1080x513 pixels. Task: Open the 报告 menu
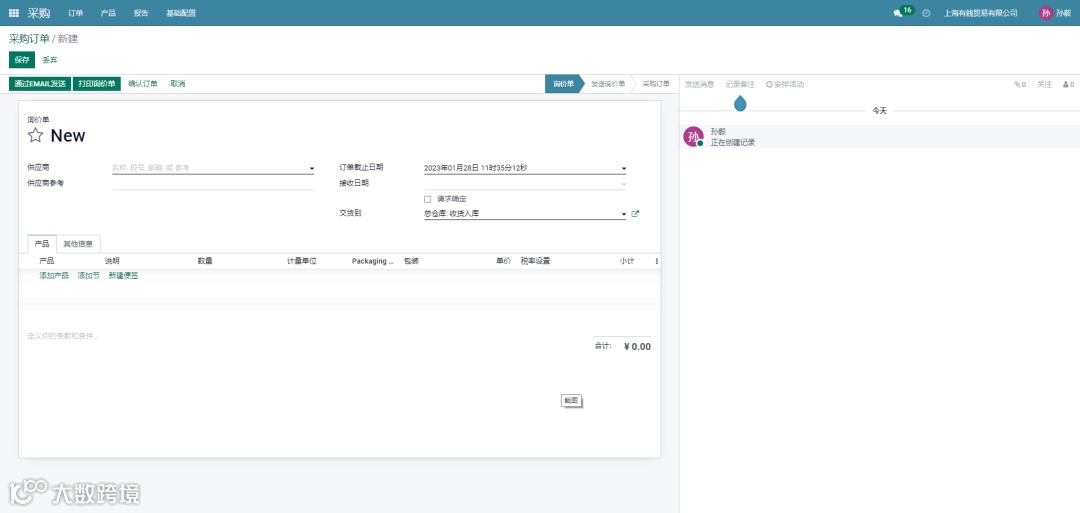point(141,13)
